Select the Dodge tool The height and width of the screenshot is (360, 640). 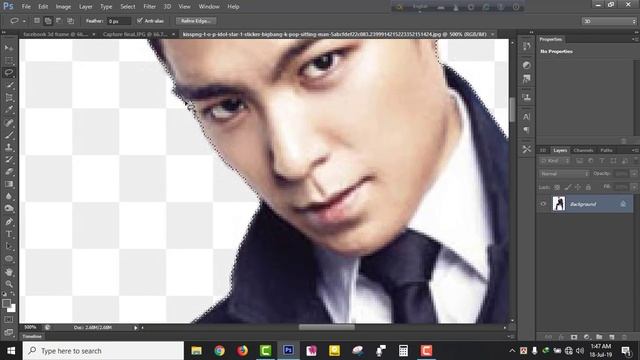click(9, 209)
